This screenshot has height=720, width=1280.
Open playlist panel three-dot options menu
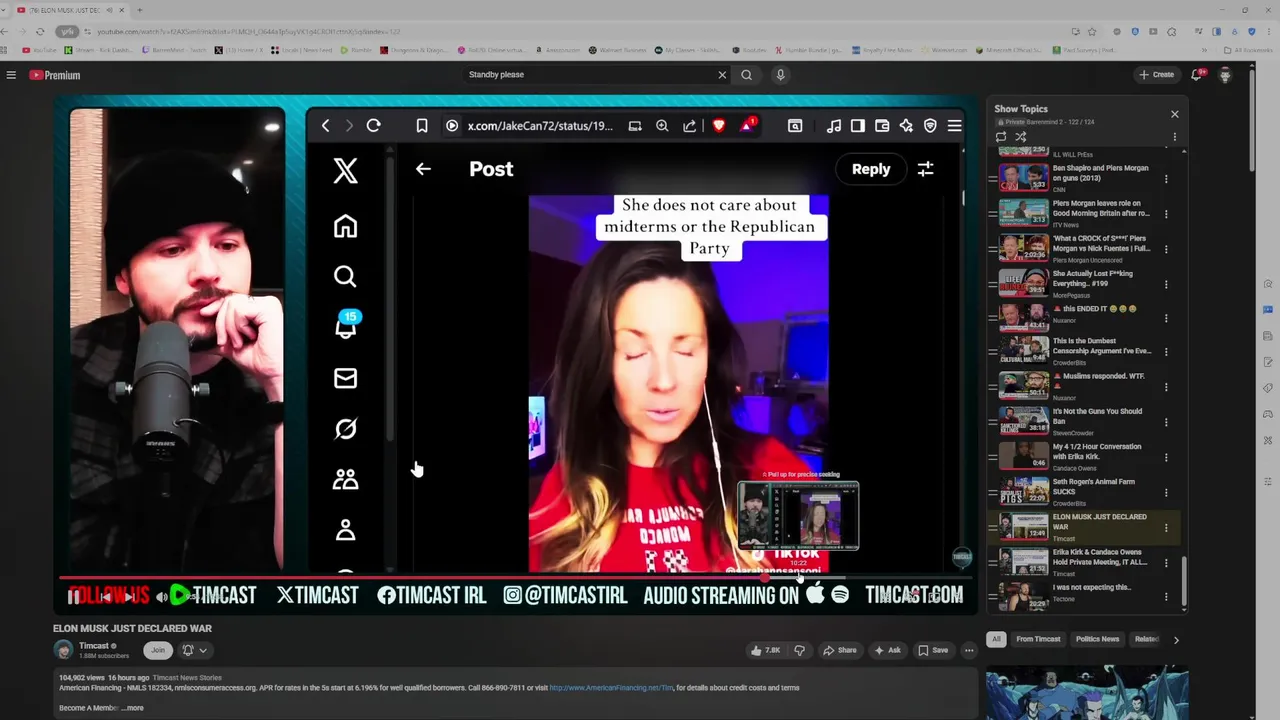pos(1174,137)
